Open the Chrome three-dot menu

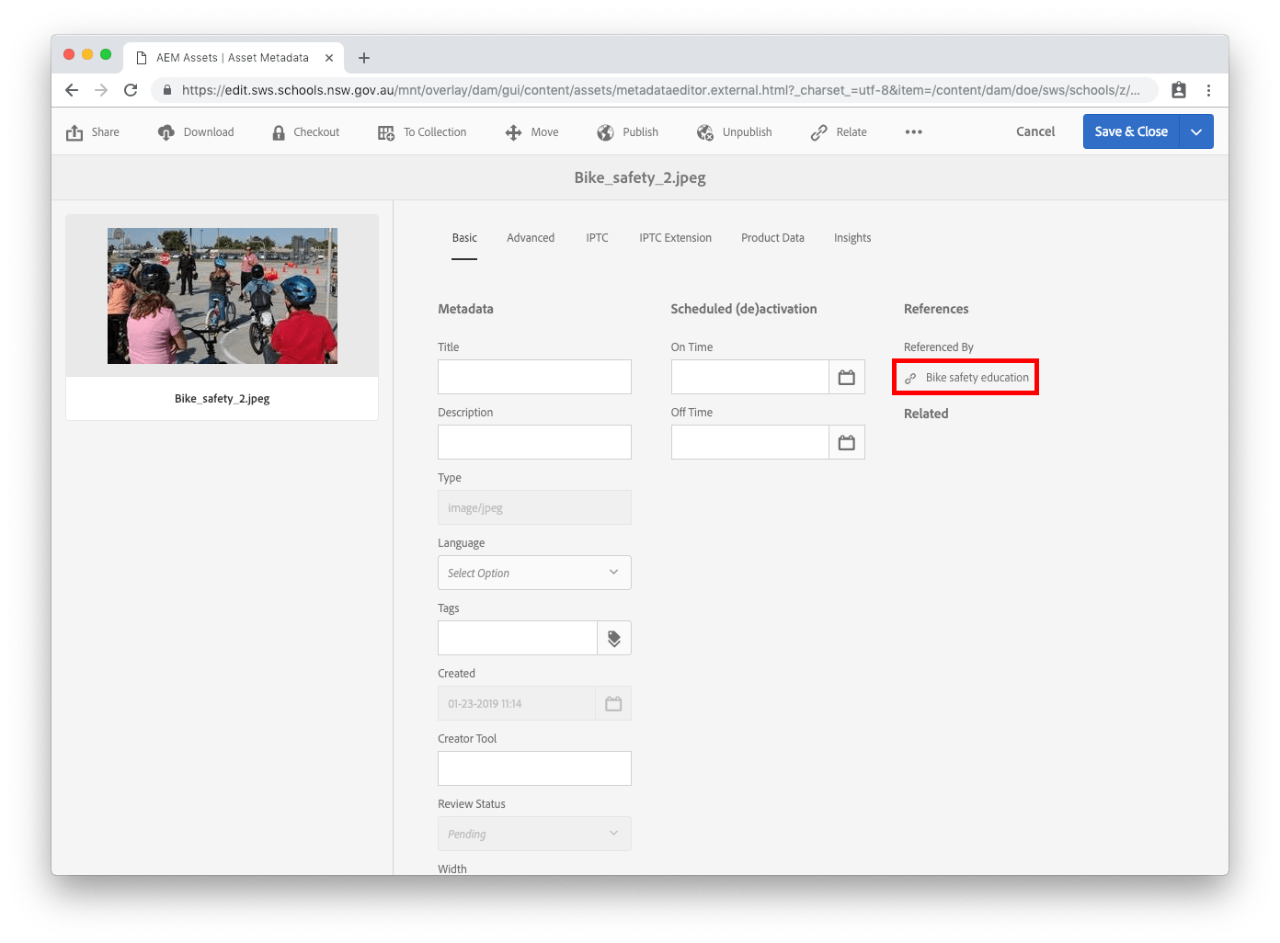pos(1209,90)
